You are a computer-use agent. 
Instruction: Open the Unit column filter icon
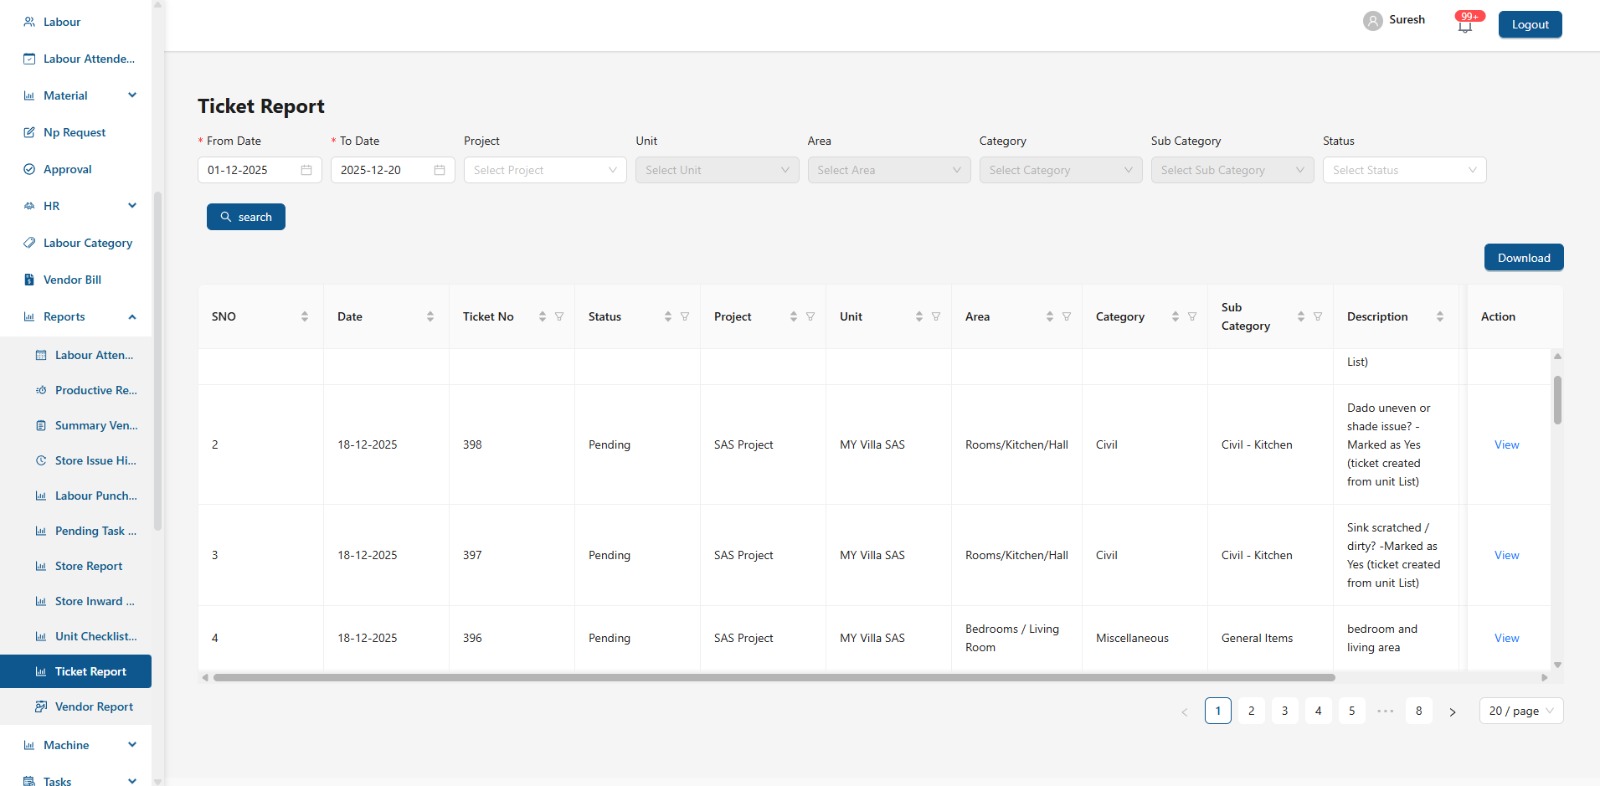pyautogui.click(x=936, y=317)
